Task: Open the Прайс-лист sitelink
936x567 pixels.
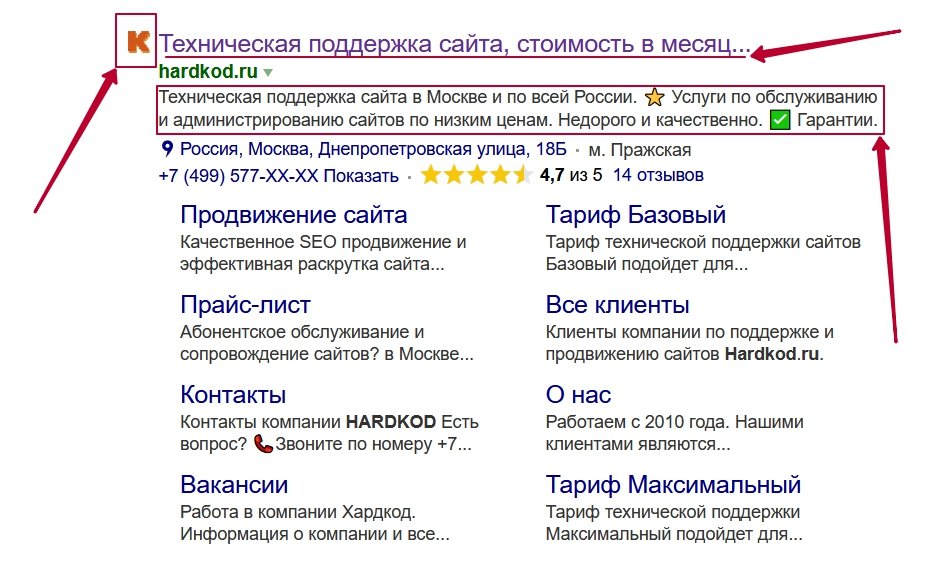Action: coord(245,305)
